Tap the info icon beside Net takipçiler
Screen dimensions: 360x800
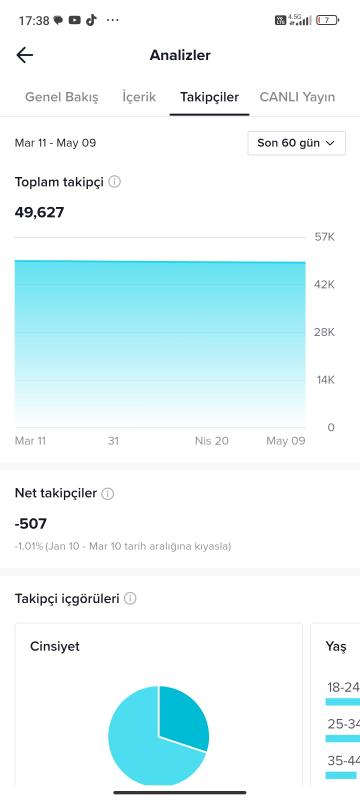click(108, 493)
